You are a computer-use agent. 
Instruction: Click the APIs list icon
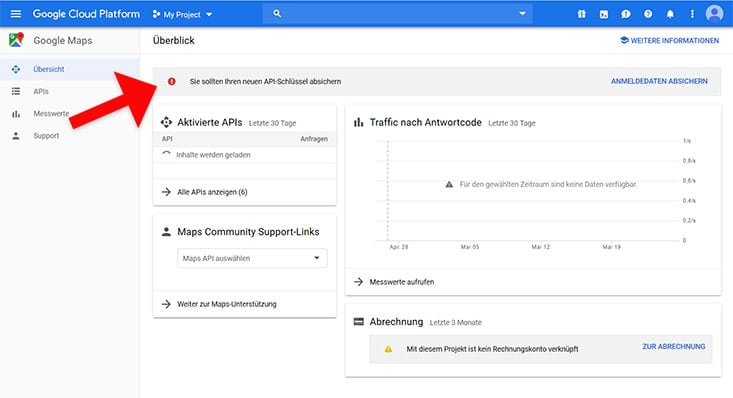coord(16,91)
